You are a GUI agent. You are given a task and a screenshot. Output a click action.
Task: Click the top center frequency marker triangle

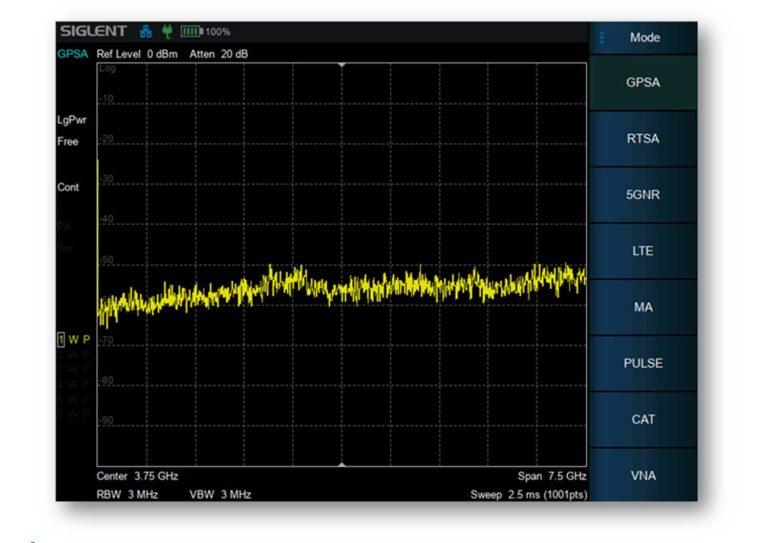point(342,64)
